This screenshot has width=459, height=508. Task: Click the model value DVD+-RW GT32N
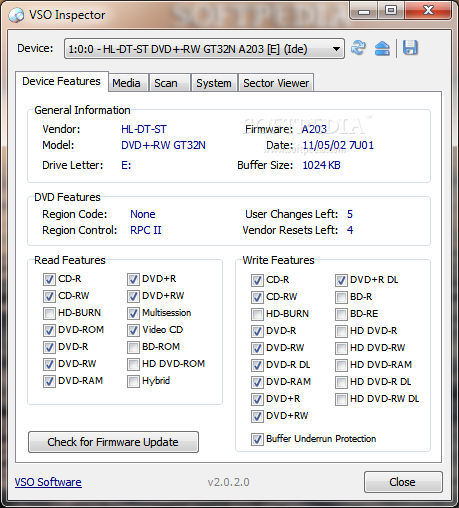163,145
